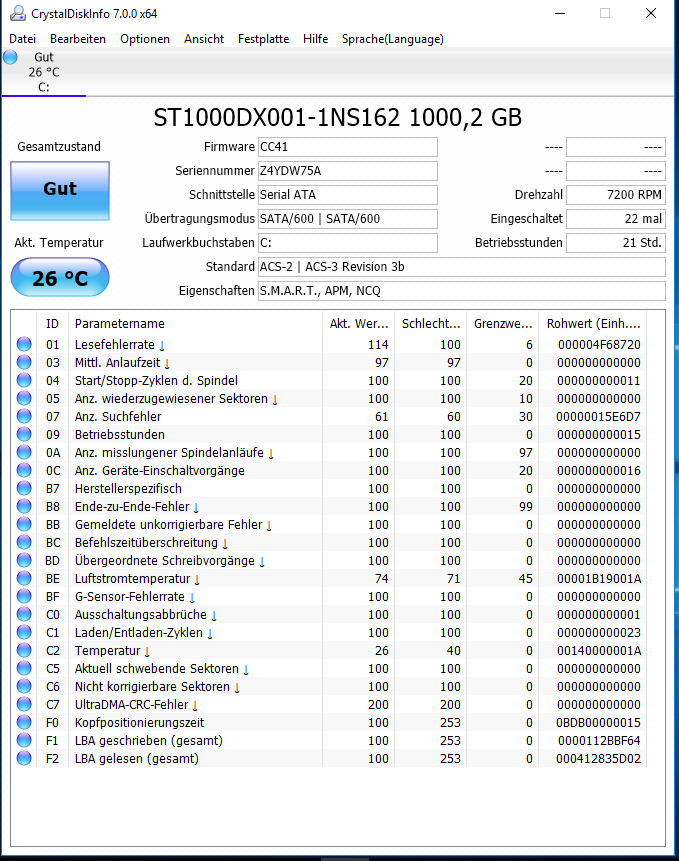Click the Drehzahl field 7200 RPM
679x861 pixels.
click(x=616, y=195)
